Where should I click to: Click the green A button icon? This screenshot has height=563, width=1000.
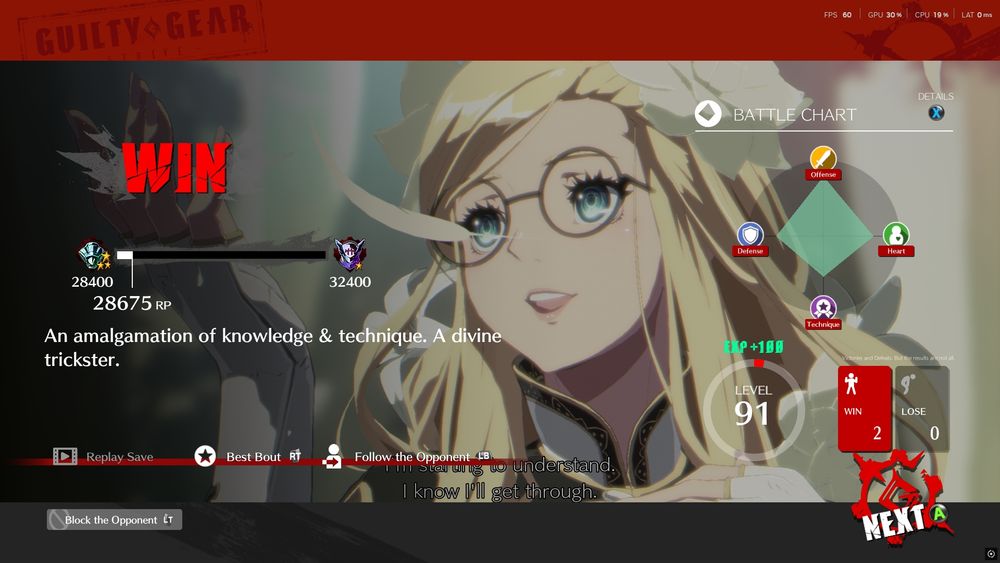[939, 513]
